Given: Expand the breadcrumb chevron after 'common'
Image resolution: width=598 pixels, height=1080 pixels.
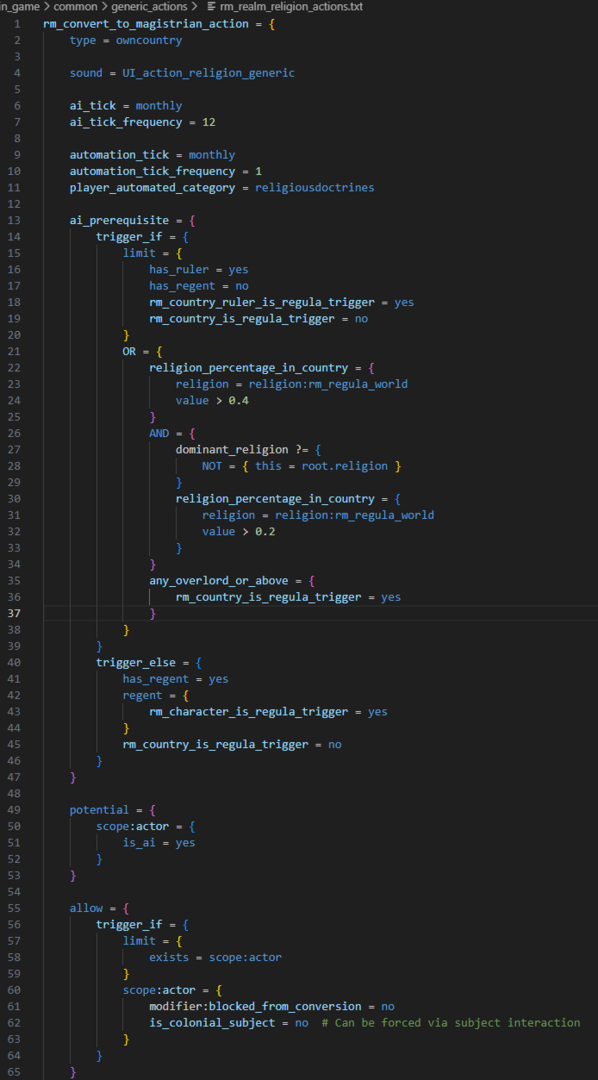Looking at the screenshot, I should point(102,7).
